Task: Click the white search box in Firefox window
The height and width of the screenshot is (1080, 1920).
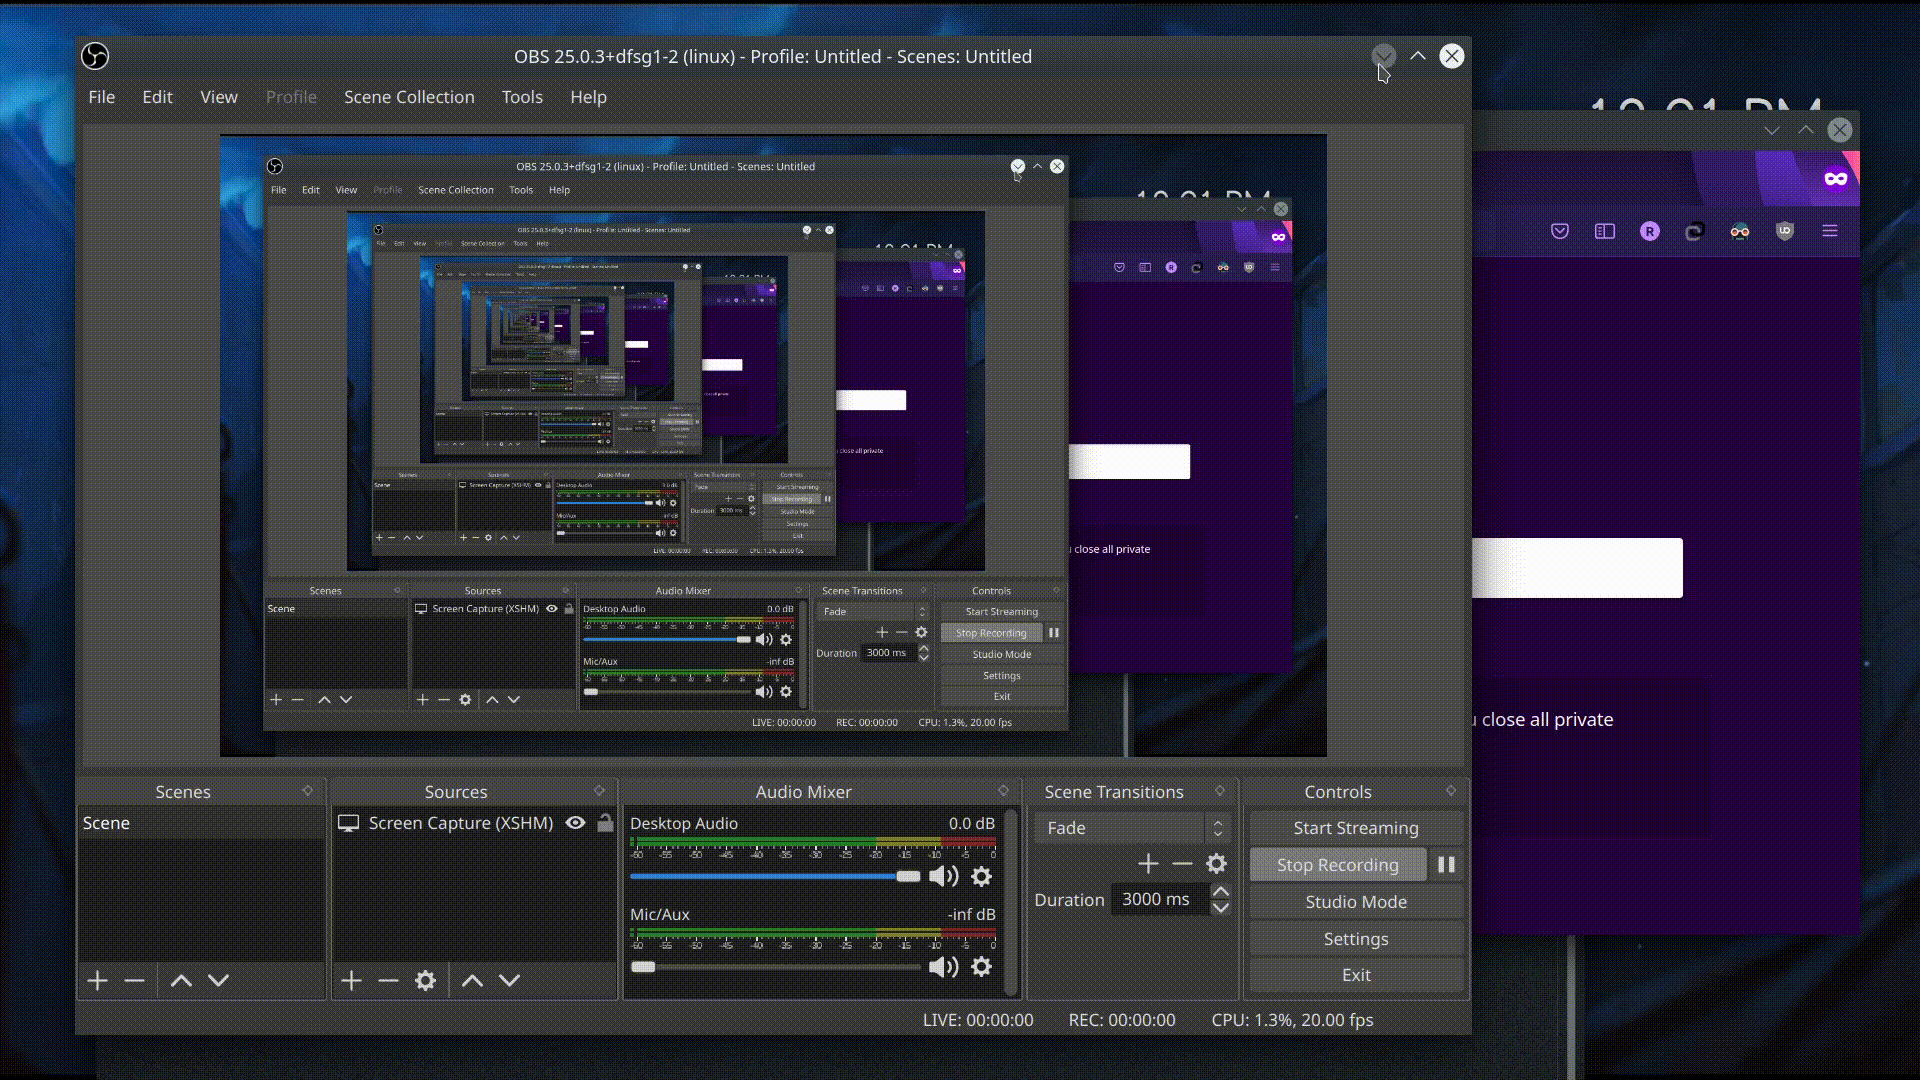Action: [x=1577, y=568]
